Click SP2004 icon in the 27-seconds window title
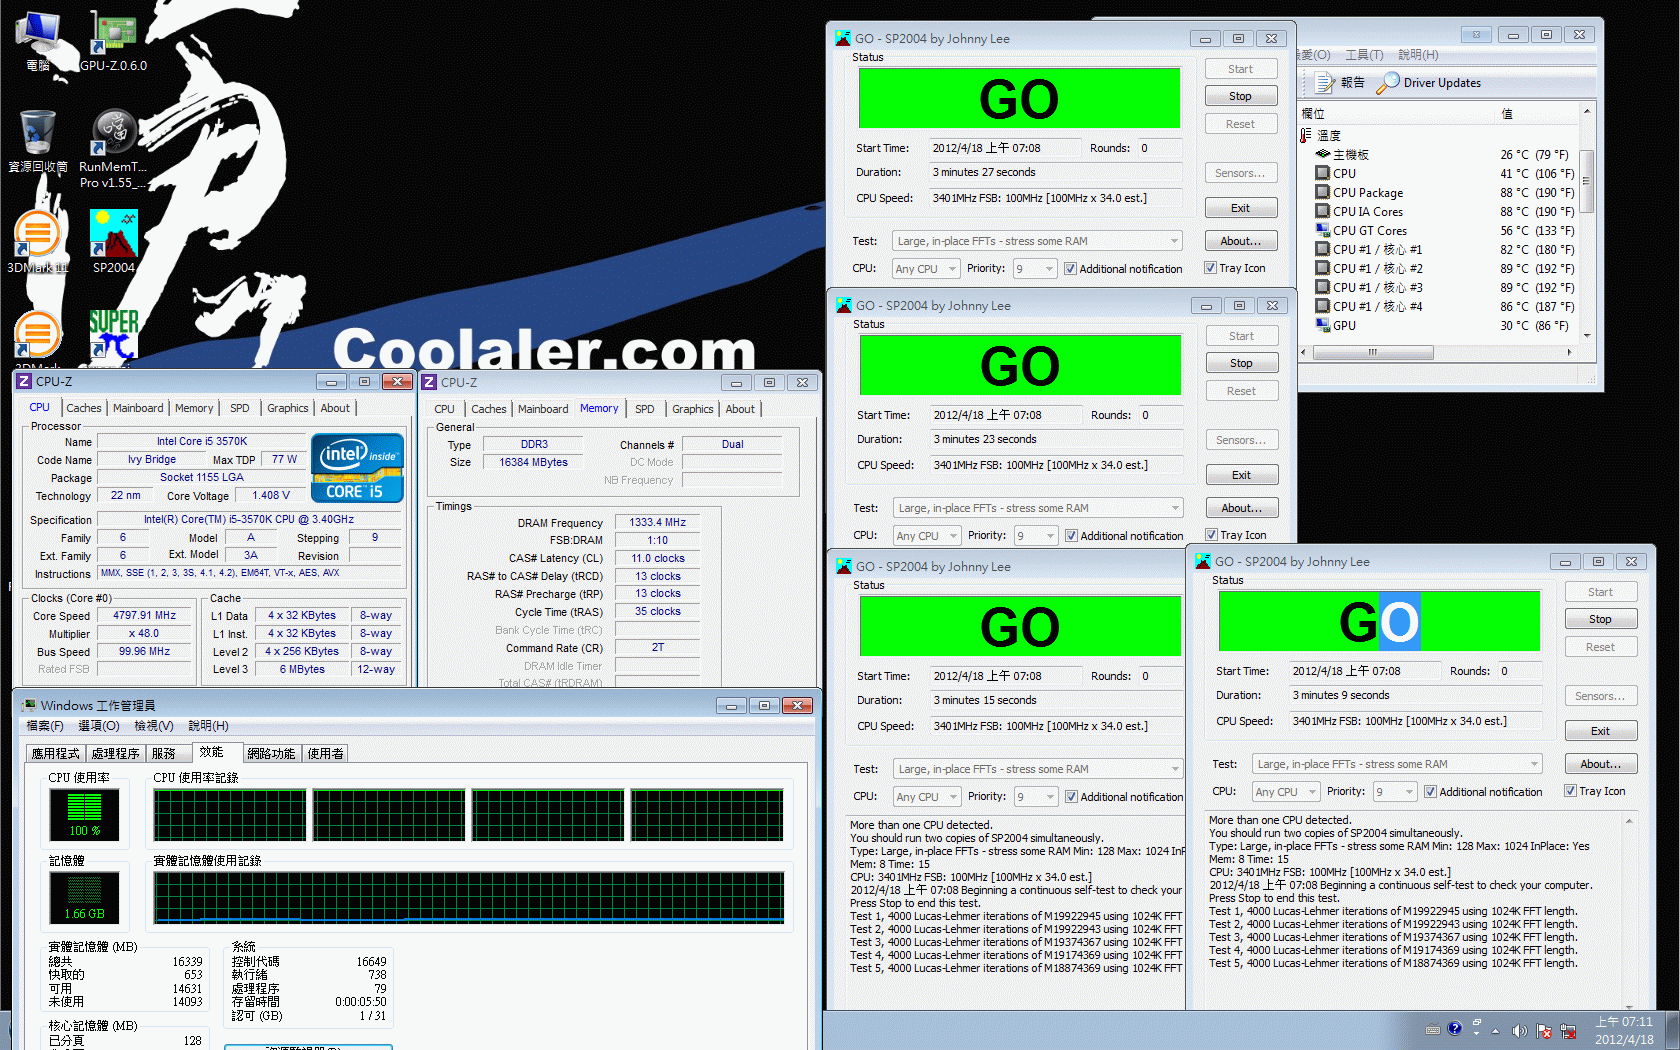1680x1050 pixels. [843, 38]
